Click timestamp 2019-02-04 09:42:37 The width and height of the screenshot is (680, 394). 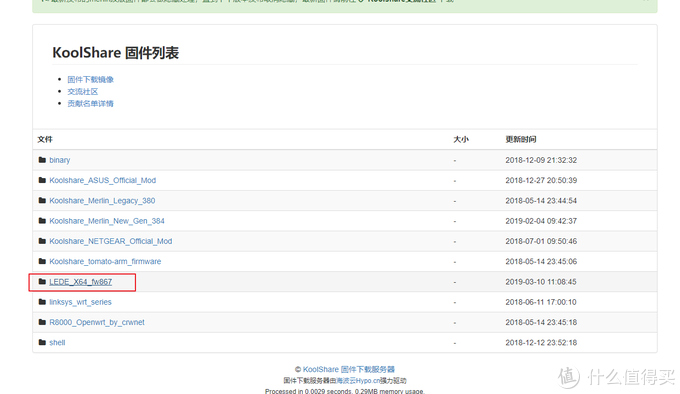point(541,221)
